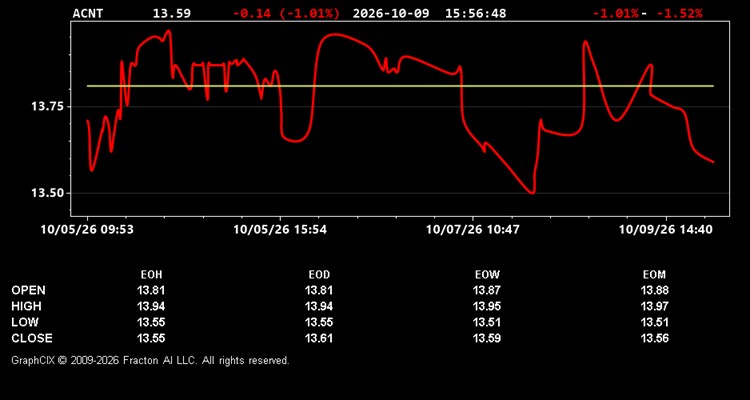Click EOM close value 13.56
The height and width of the screenshot is (400, 750).
tap(654, 338)
